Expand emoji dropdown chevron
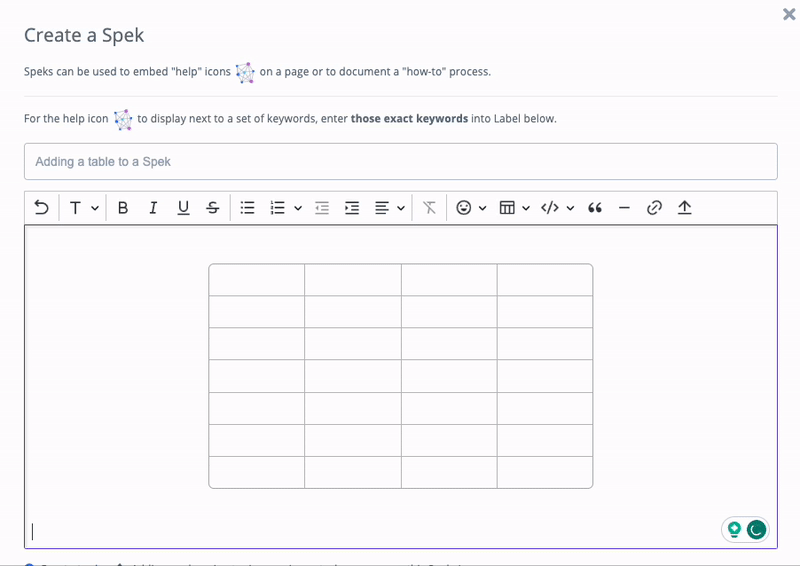The height and width of the screenshot is (566, 800). (483, 208)
